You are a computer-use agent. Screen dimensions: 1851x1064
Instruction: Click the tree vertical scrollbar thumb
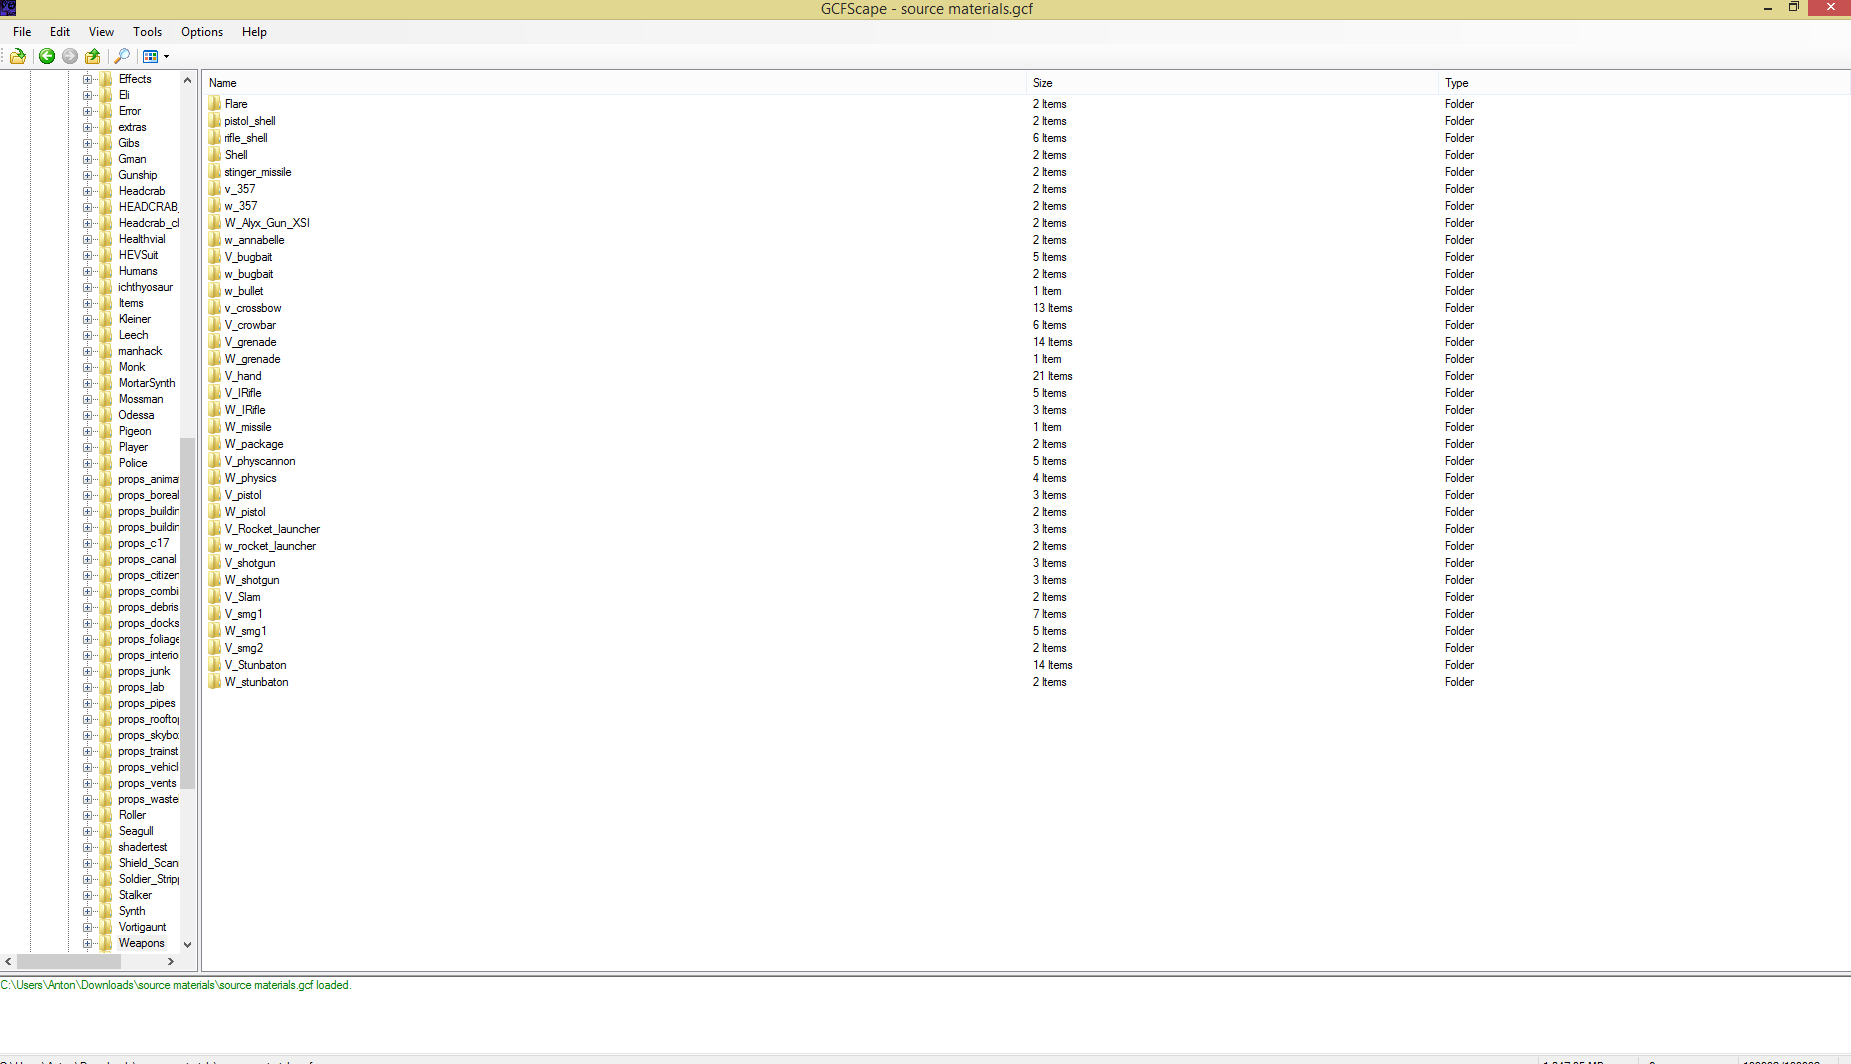pyautogui.click(x=187, y=613)
